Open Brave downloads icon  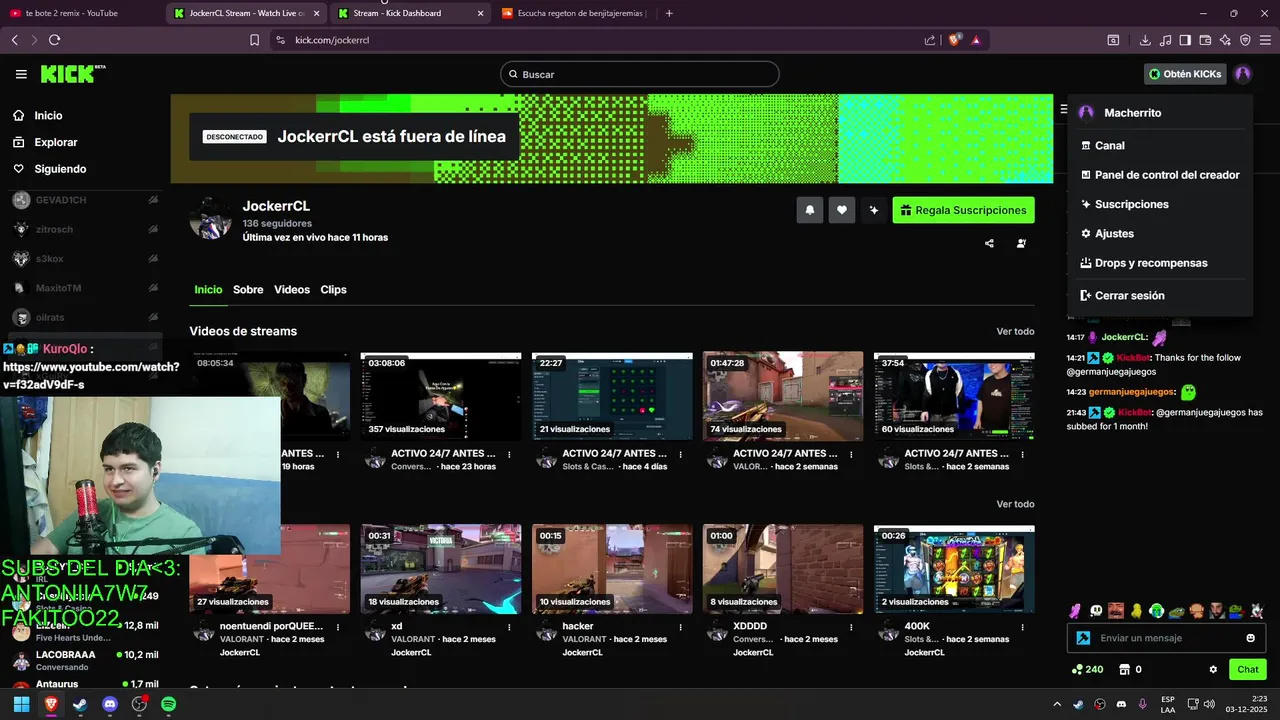[1145, 40]
